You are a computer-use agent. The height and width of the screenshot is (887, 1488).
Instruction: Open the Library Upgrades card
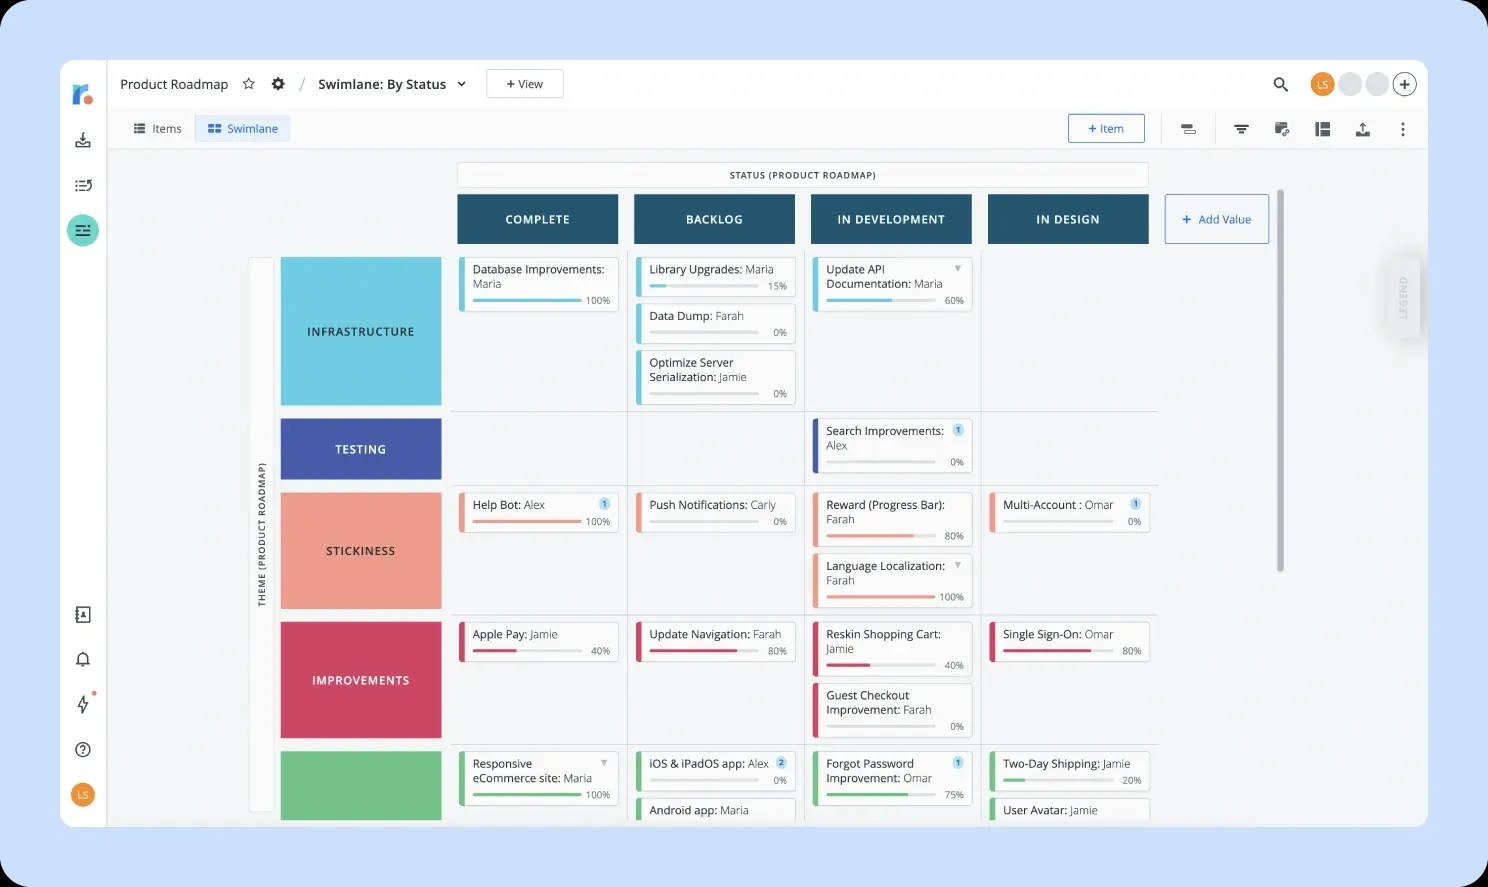pyautogui.click(x=715, y=277)
